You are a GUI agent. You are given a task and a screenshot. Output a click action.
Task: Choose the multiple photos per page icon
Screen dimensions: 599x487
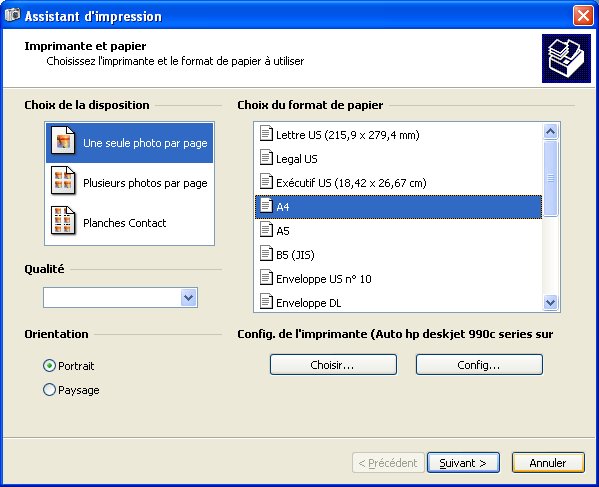point(63,180)
